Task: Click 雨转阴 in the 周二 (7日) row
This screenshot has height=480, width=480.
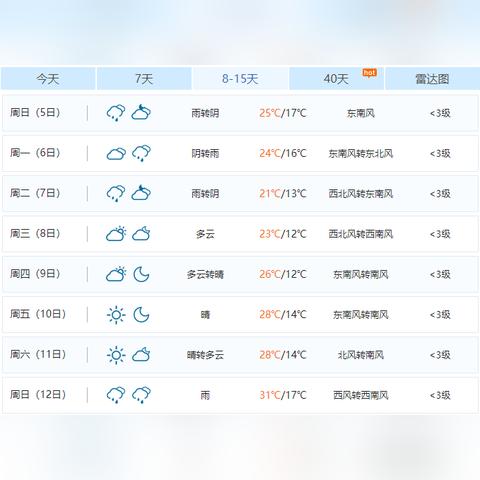Action: (x=205, y=194)
